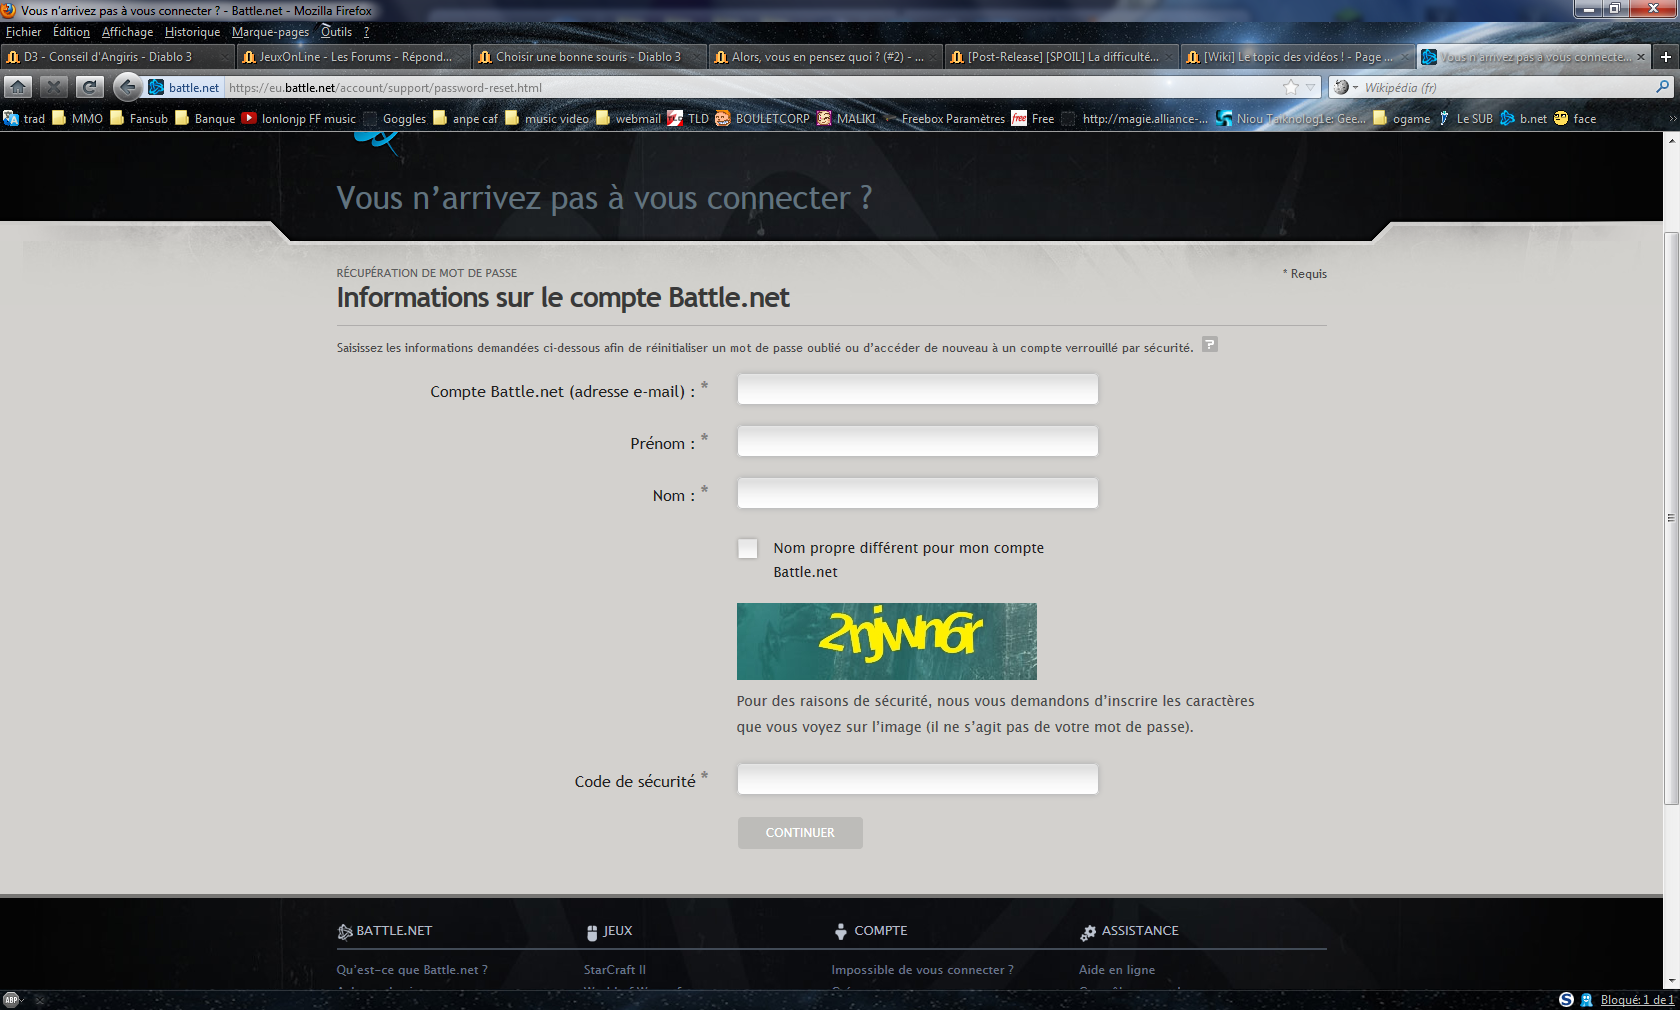1680x1010 pixels.
Task: Click the stop loading X button
Action: 54,87
